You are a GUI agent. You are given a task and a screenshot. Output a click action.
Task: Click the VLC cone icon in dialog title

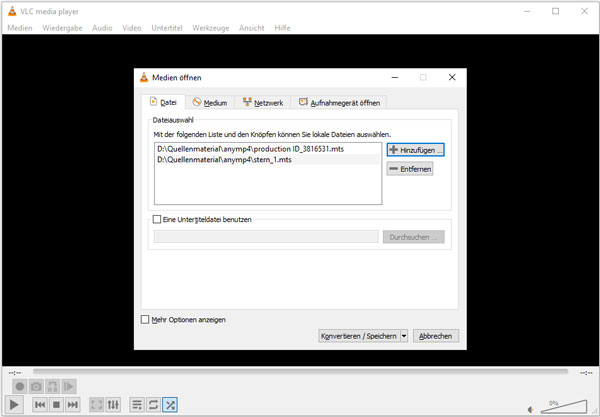(x=144, y=77)
